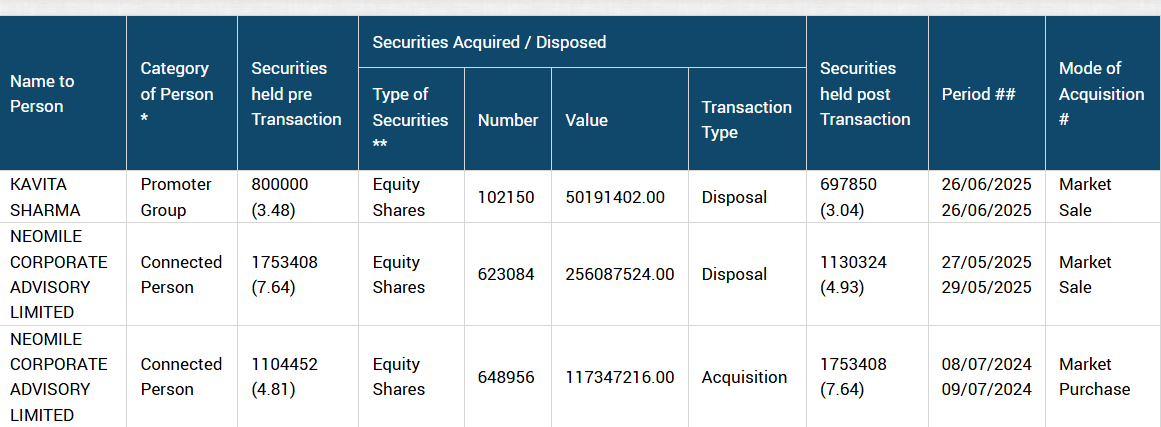The image size is (1161, 427).
Task: Click the Period ## column header
Action: (x=987, y=93)
